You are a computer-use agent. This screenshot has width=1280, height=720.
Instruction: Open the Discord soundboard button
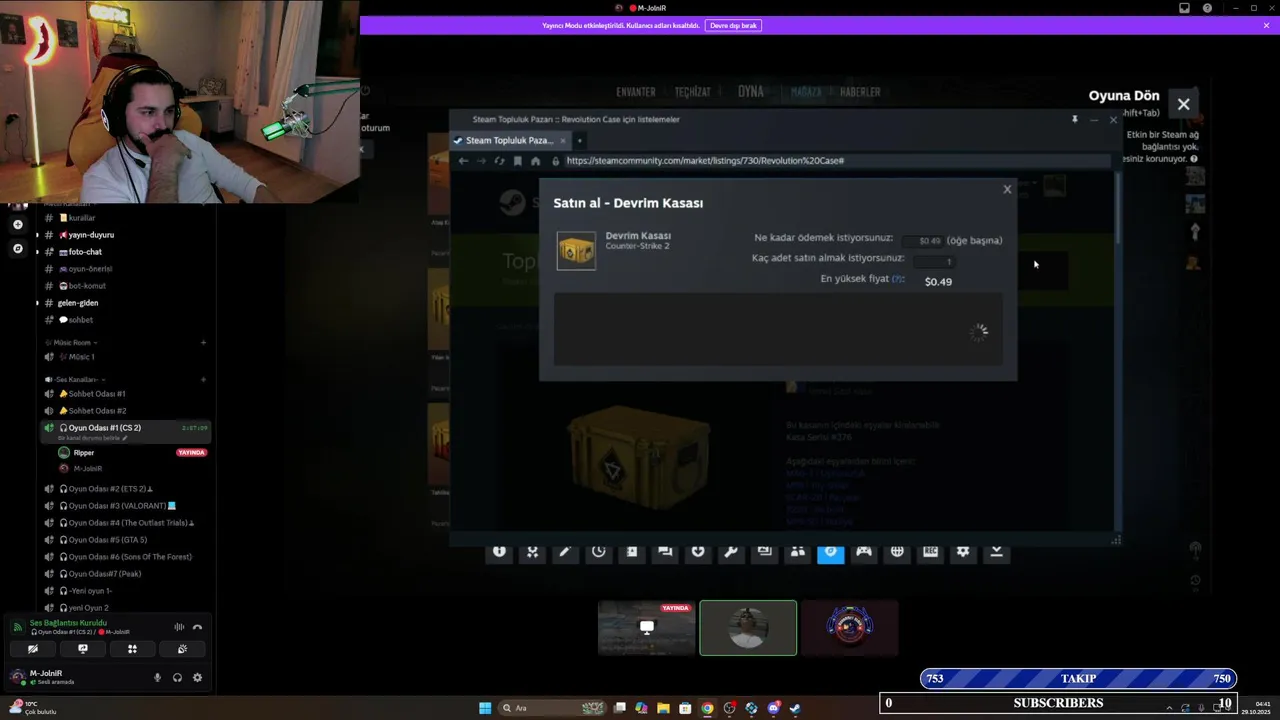coord(182,649)
